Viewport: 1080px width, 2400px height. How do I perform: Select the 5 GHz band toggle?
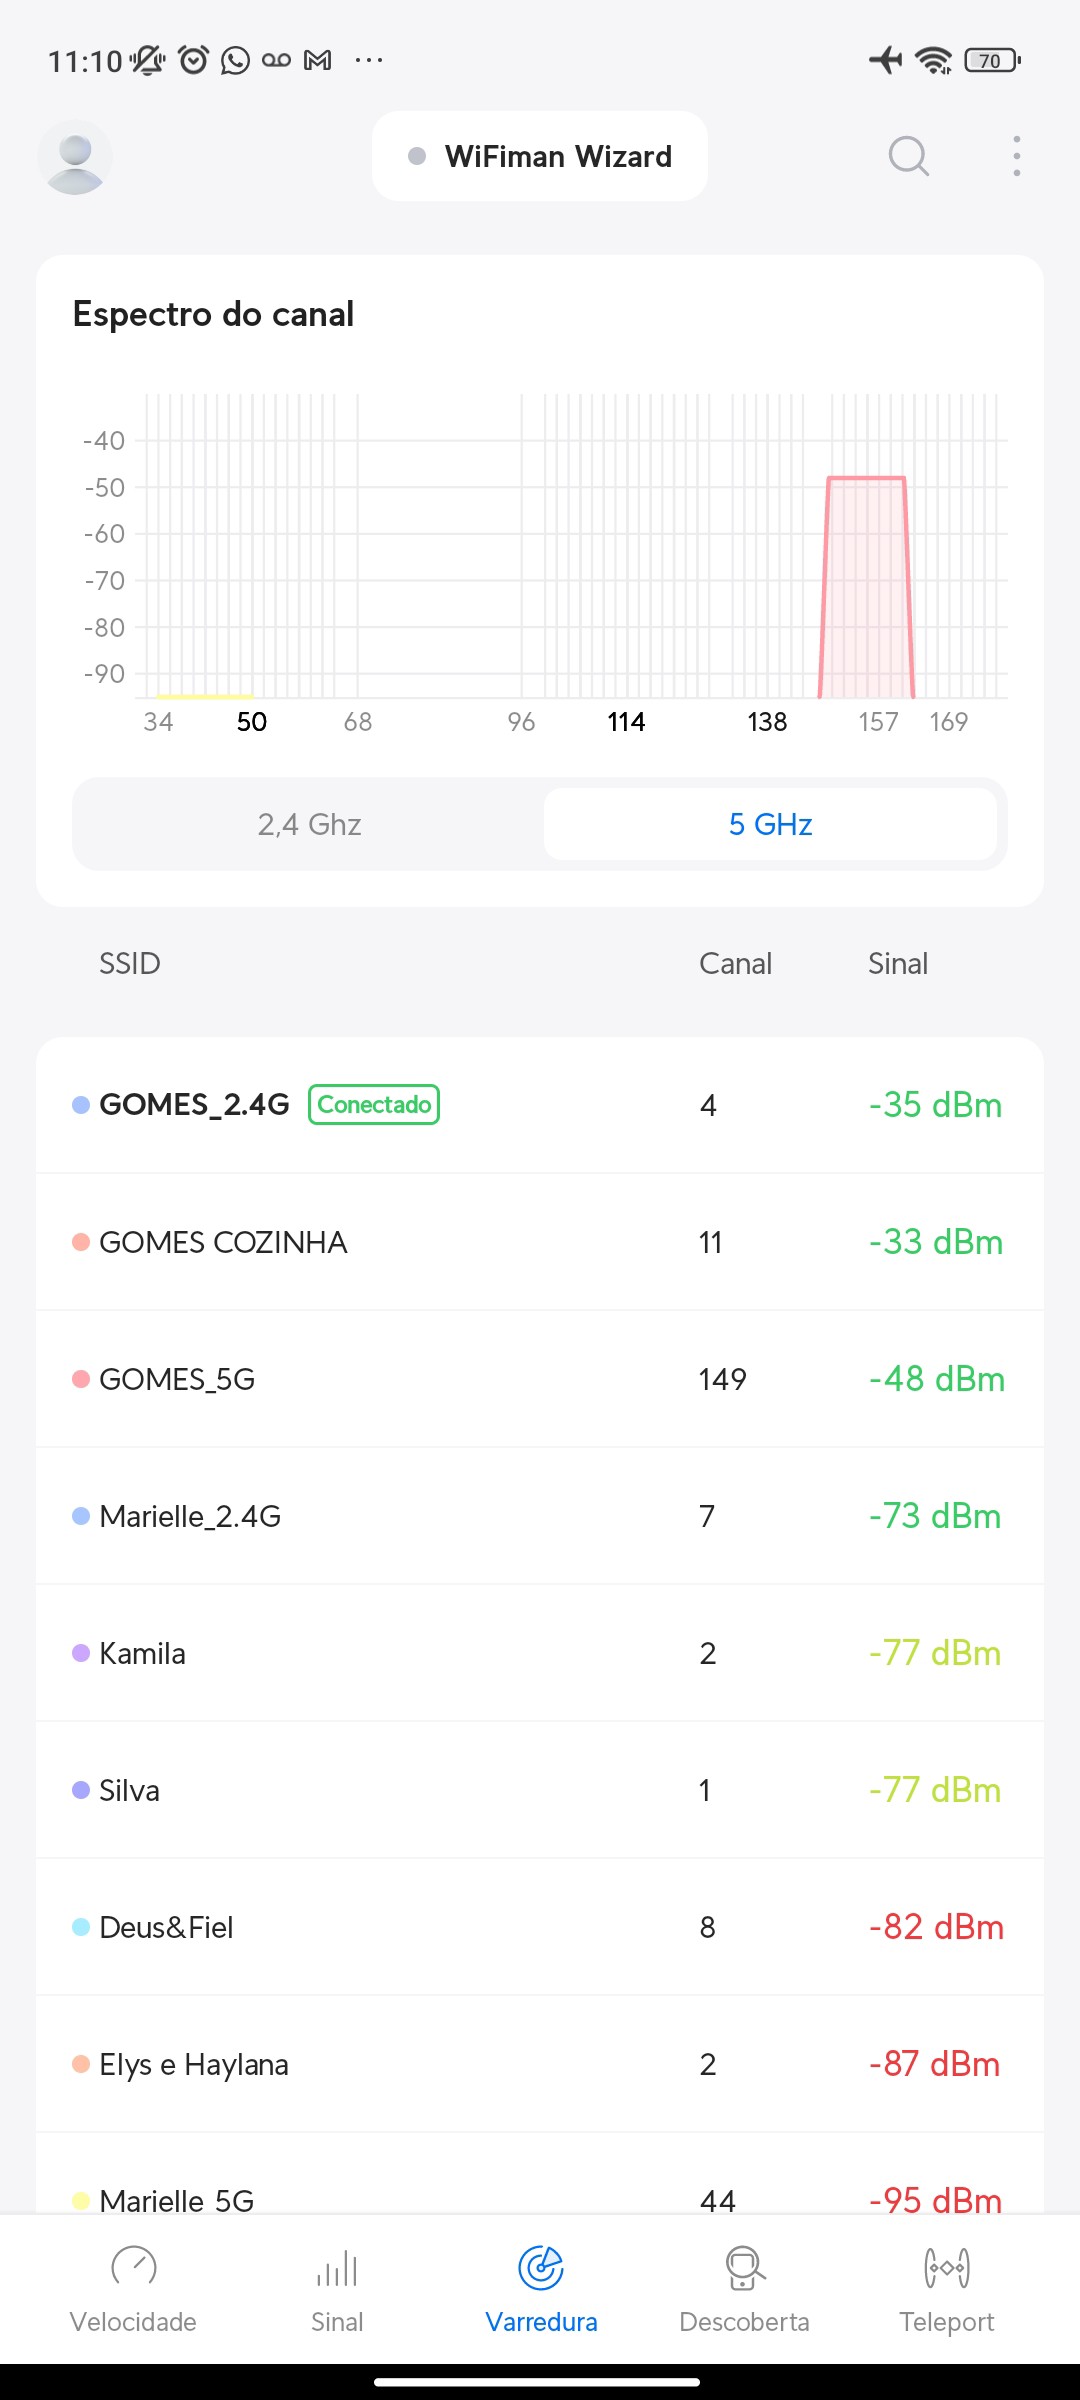pyautogui.click(x=770, y=824)
